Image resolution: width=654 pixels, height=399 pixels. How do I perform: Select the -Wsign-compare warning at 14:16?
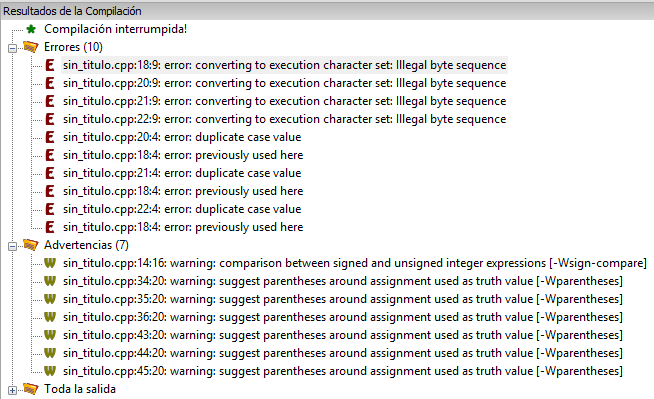pyautogui.click(x=355, y=263)
